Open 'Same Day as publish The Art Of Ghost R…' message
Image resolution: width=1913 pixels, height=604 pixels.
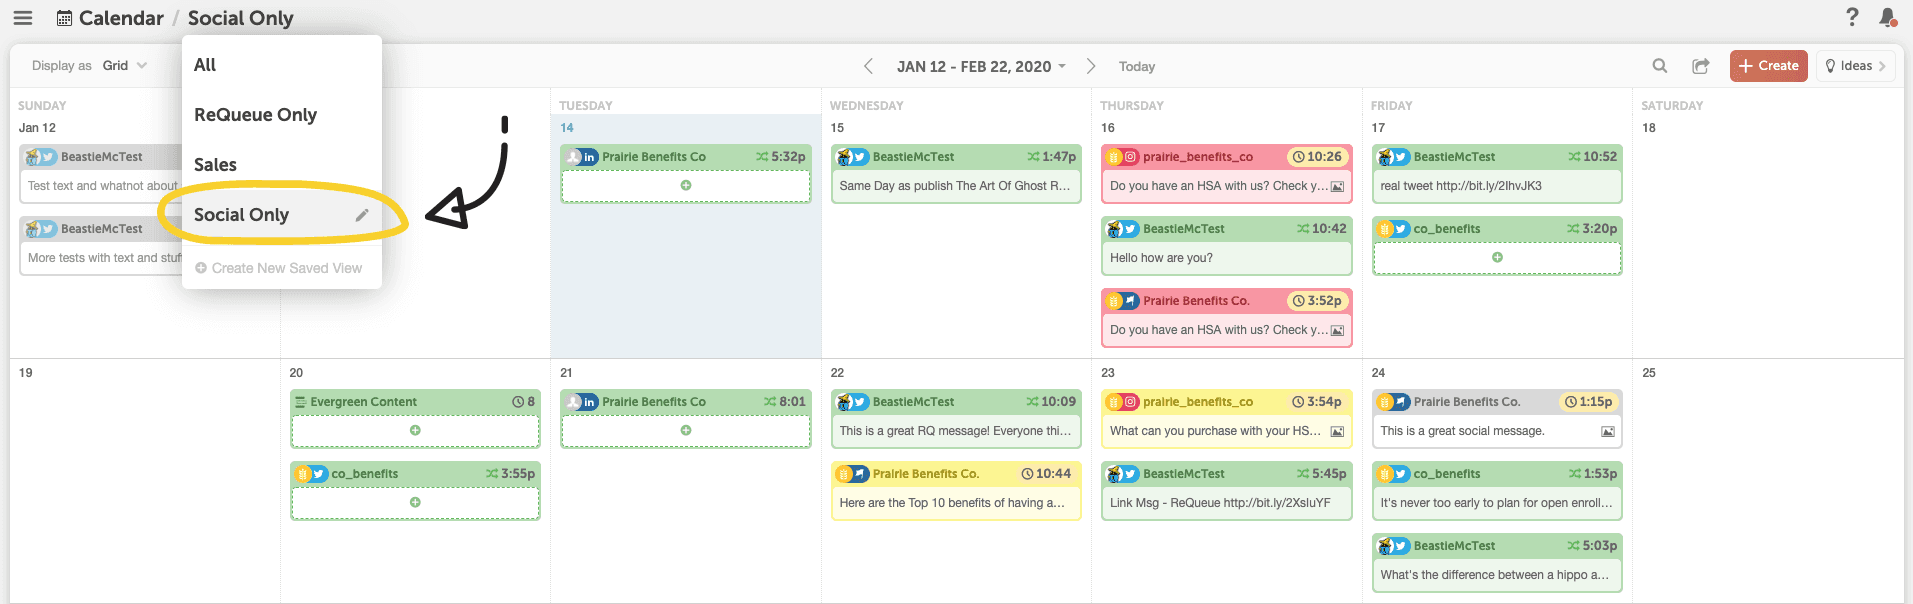955,186
